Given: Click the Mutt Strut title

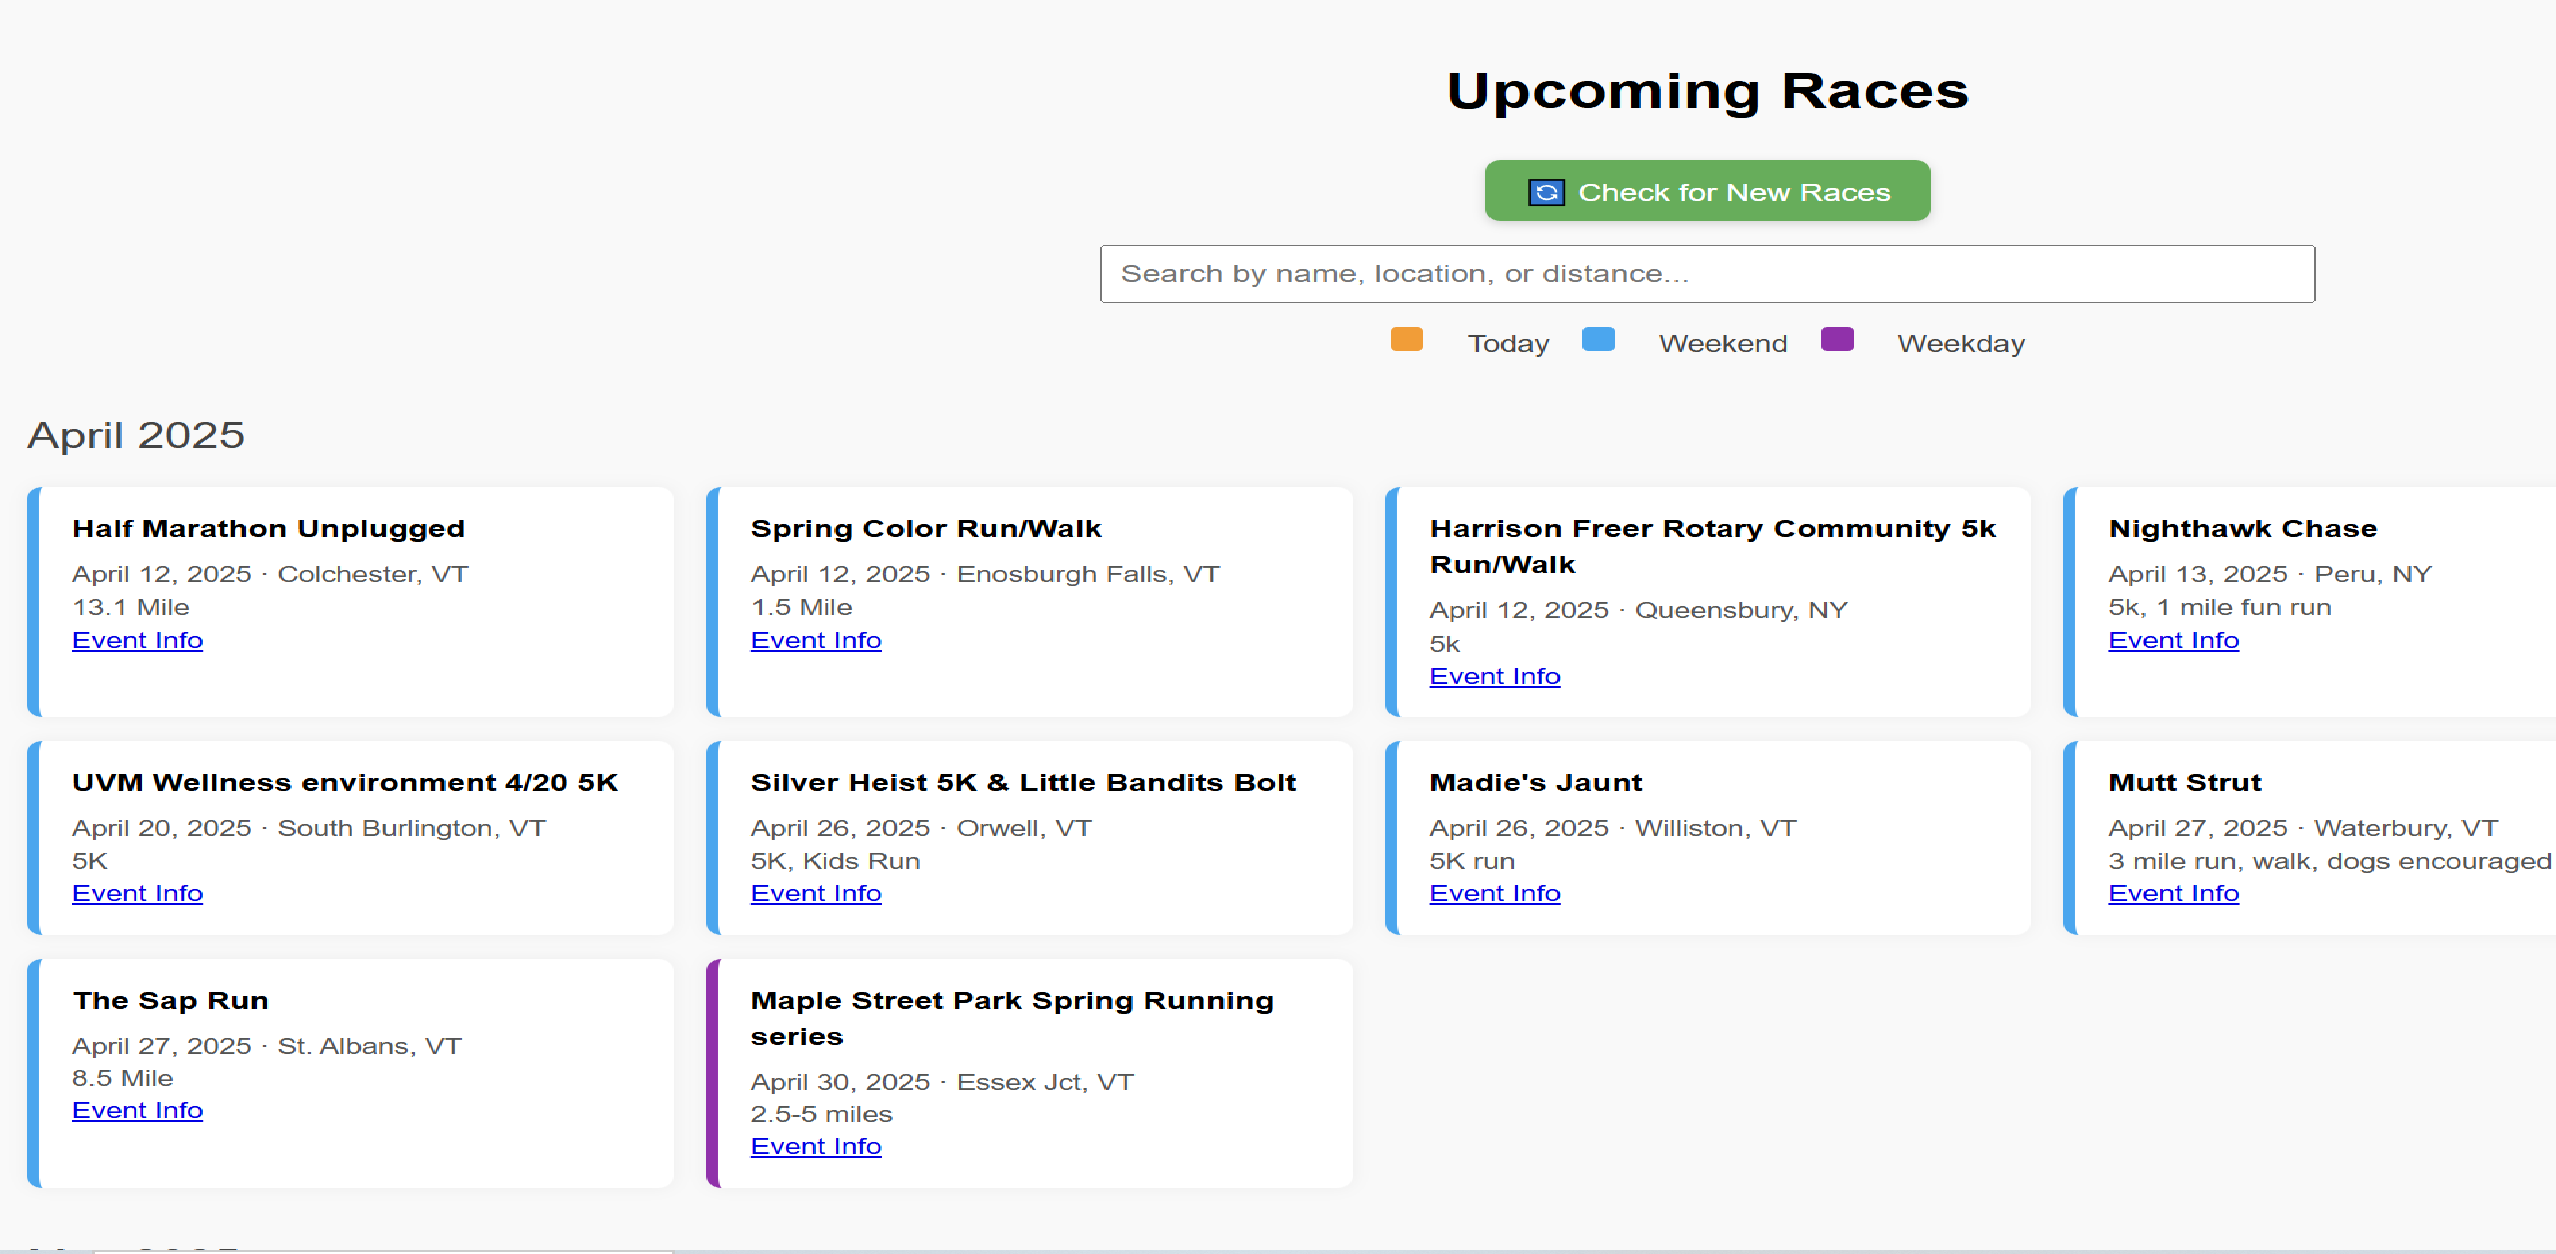Looking at the screenshot, I should (x=2185, y=782).
